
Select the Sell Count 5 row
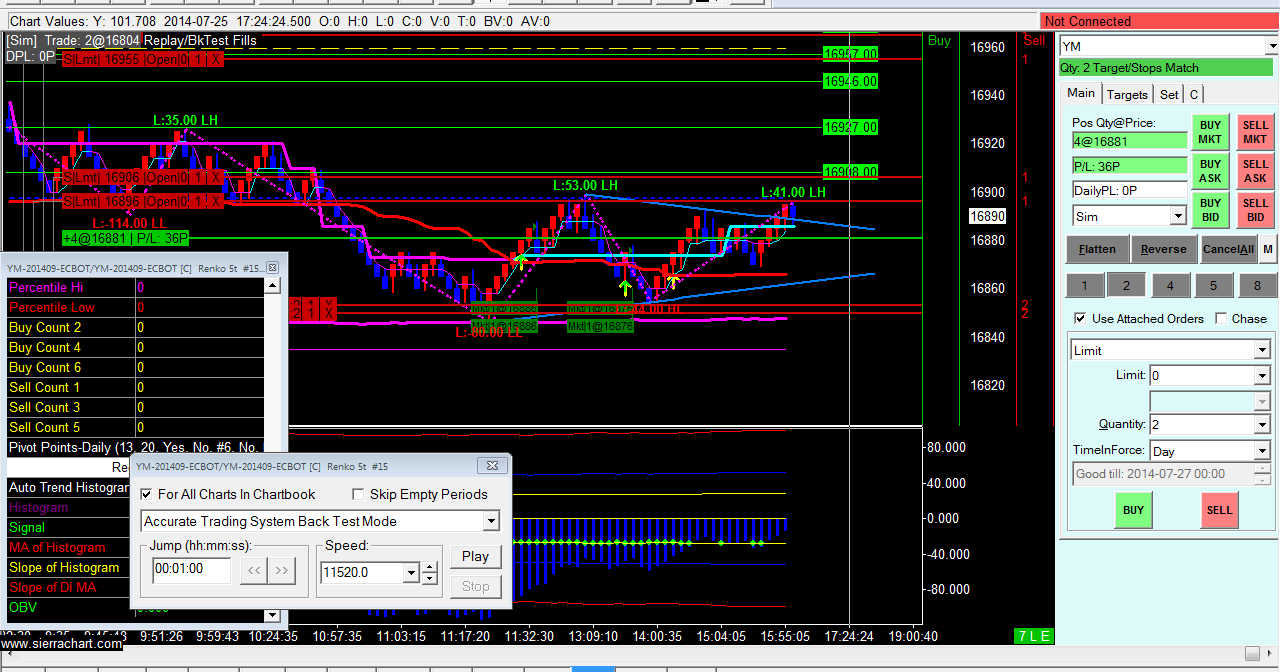point(136,427)
